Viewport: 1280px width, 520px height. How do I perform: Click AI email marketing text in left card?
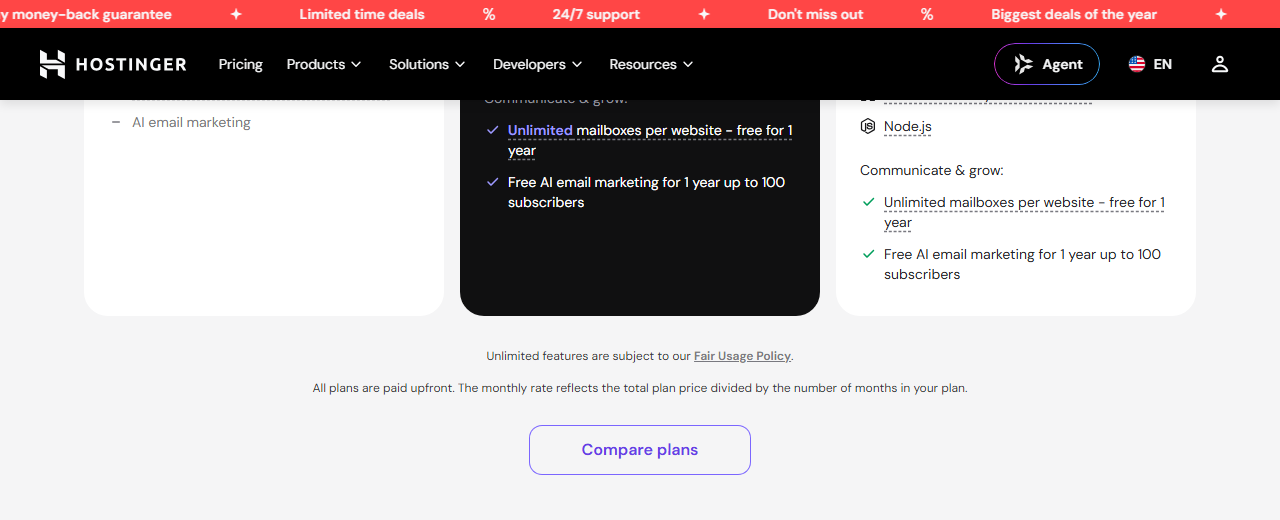click(192, 122)
